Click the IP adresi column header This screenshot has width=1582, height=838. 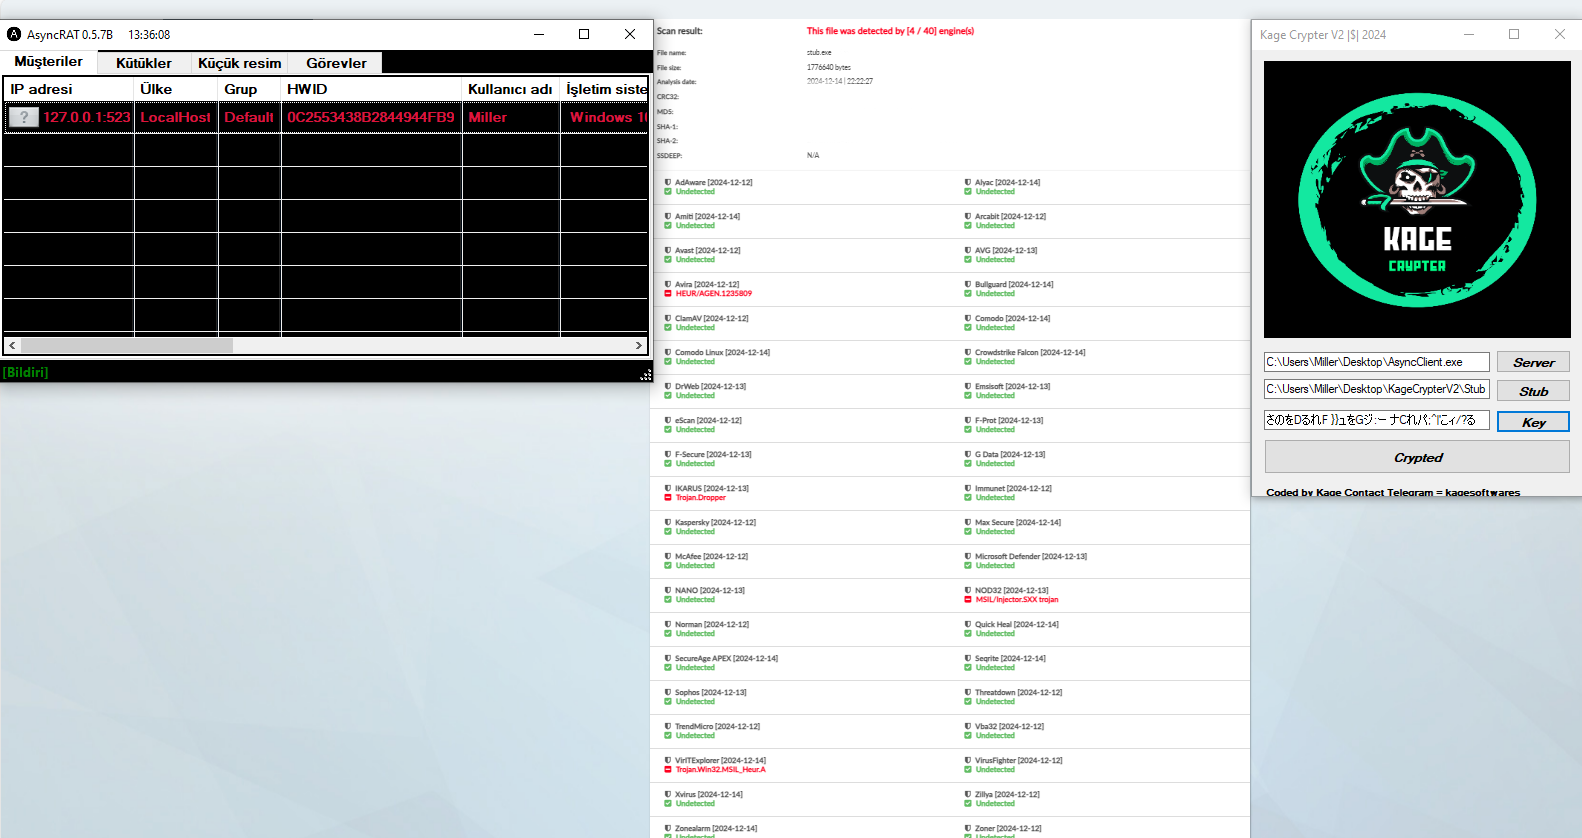[x=69, y=89]
